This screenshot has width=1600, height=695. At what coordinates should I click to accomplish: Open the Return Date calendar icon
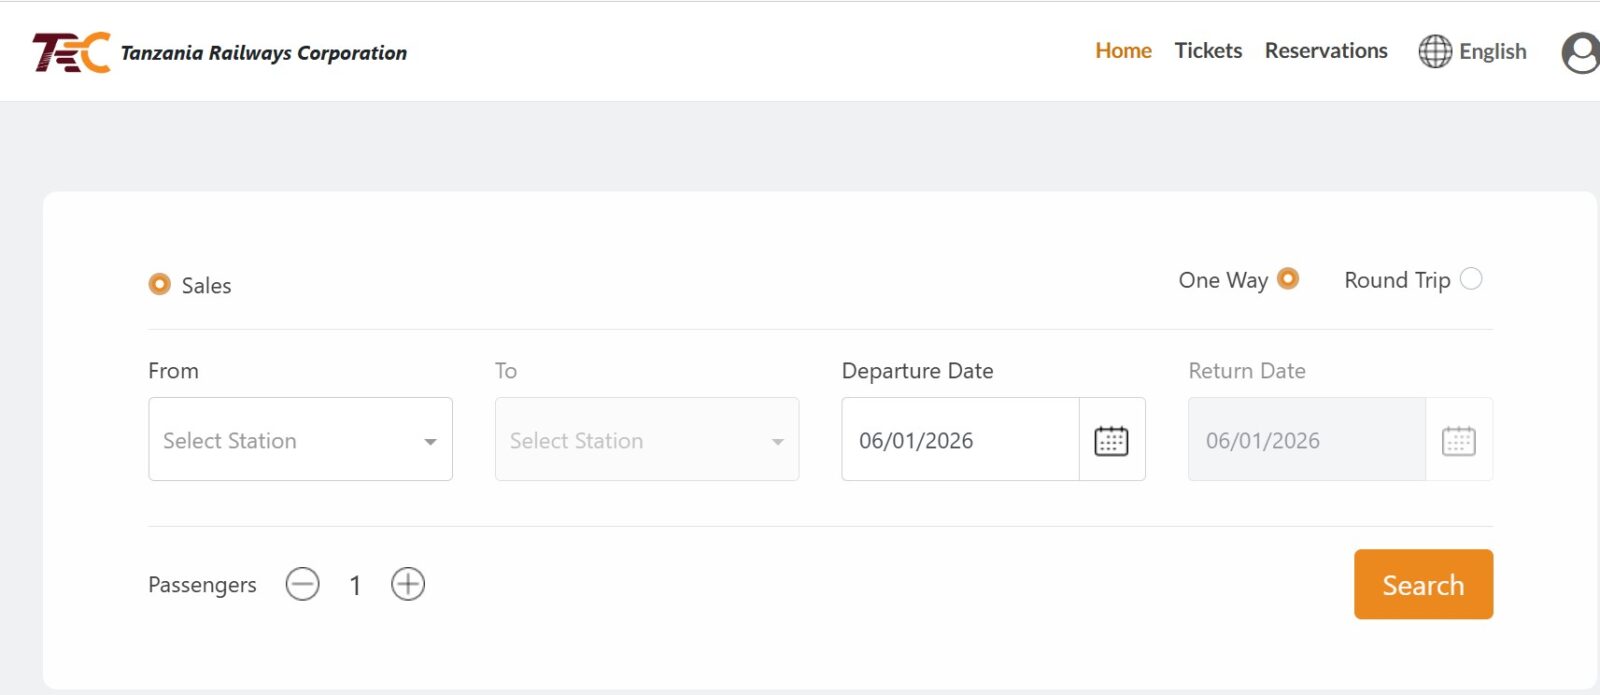point(1458,440)
